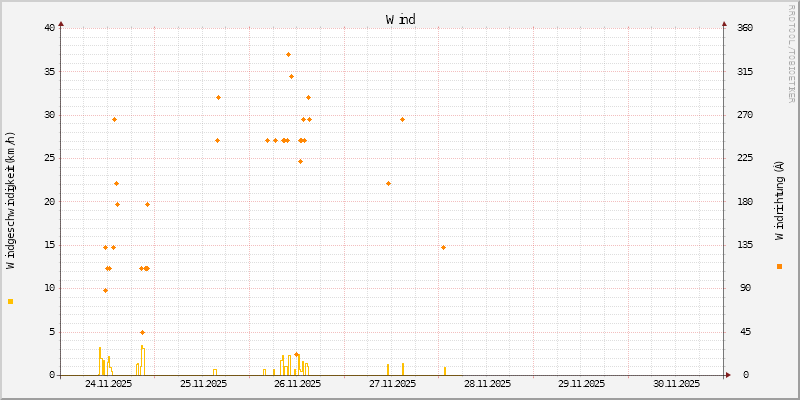Image resolution: width=800 pixels, height=400 pixels.
Task: Select the 24.11.2025 date label
Action: click(108, 383)
